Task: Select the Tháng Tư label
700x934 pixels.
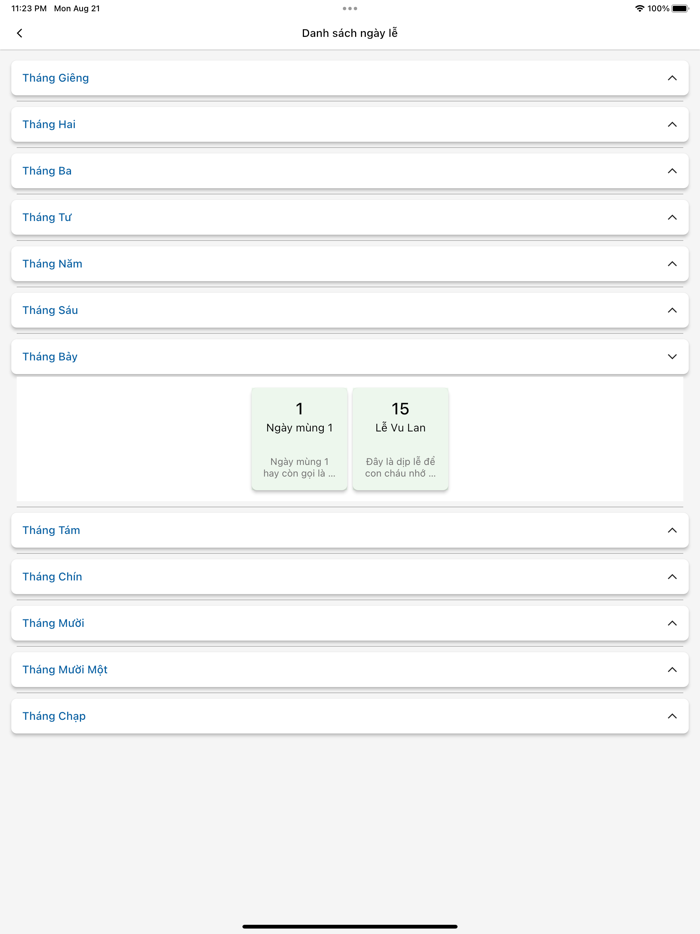Action: [x=46, y=217]
